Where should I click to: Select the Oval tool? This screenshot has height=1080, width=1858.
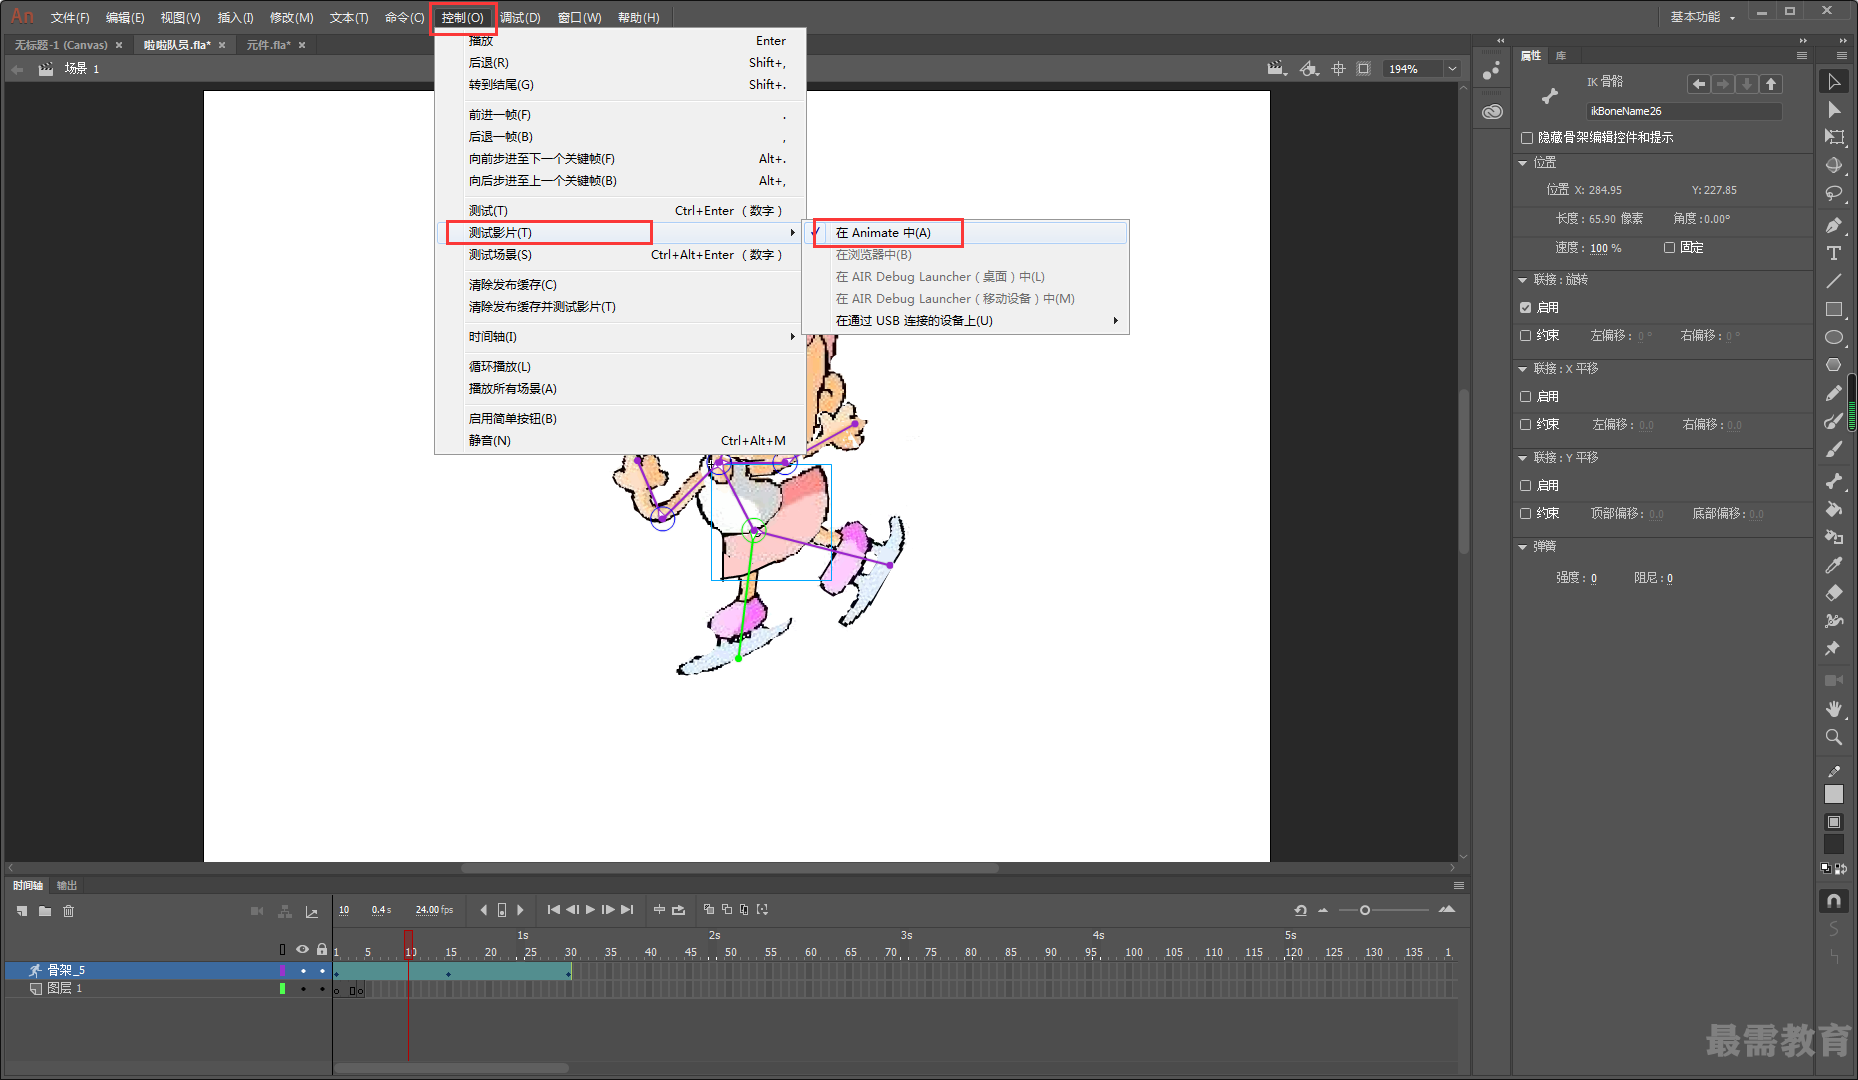(1833, 337)
